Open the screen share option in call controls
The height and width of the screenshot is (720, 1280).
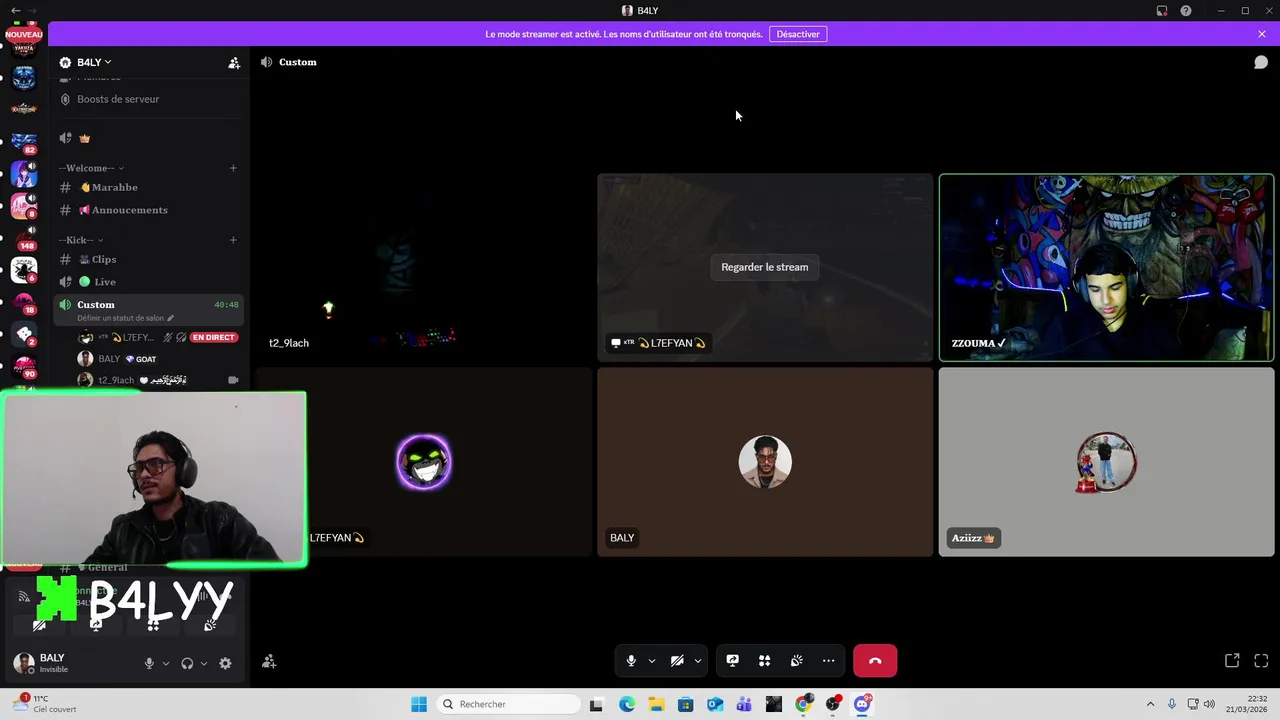(x=732, y=660)
